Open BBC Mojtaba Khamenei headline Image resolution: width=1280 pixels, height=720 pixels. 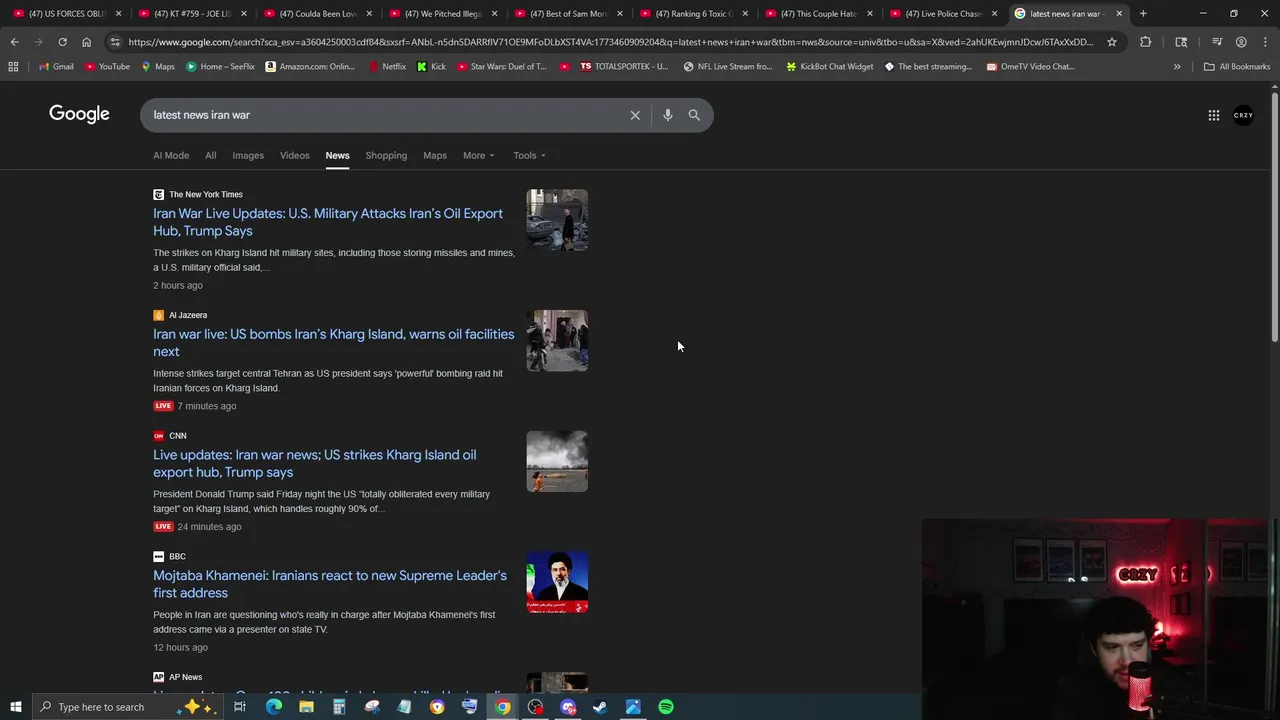pos(330,584)
